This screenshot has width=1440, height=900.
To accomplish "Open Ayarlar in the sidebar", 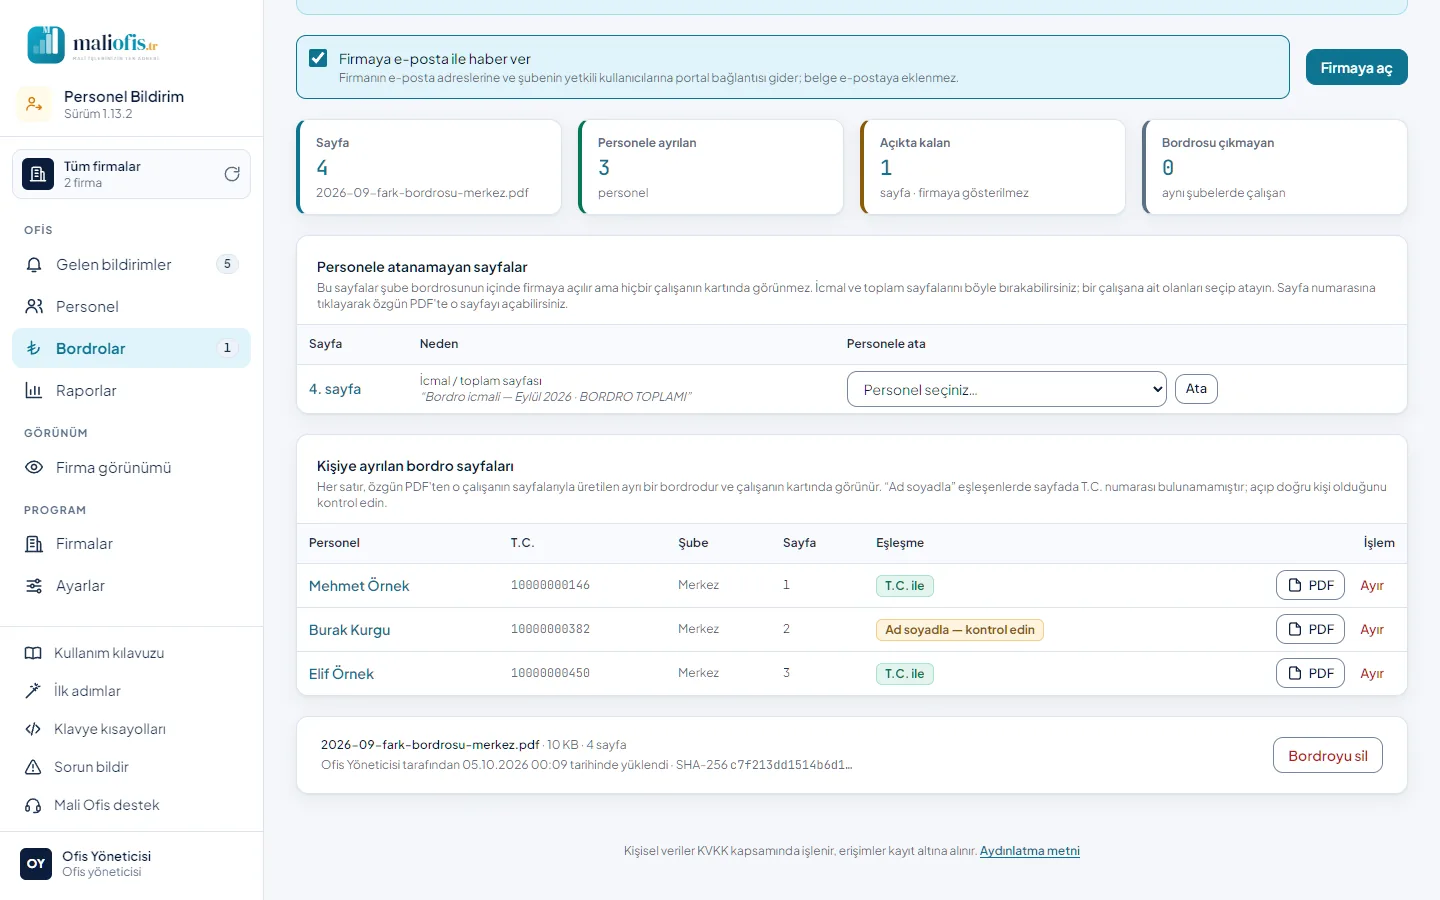I will 131,586.
